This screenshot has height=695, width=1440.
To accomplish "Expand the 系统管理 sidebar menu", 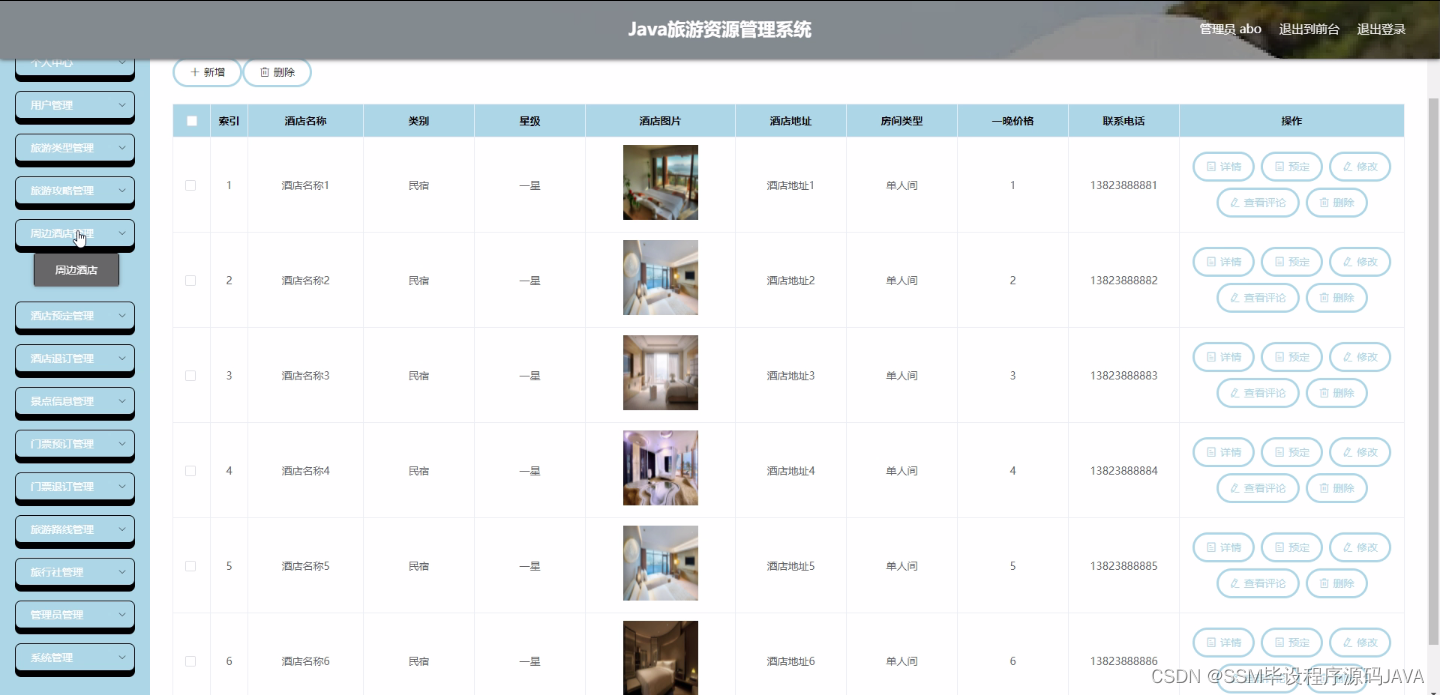I will 74,657.
